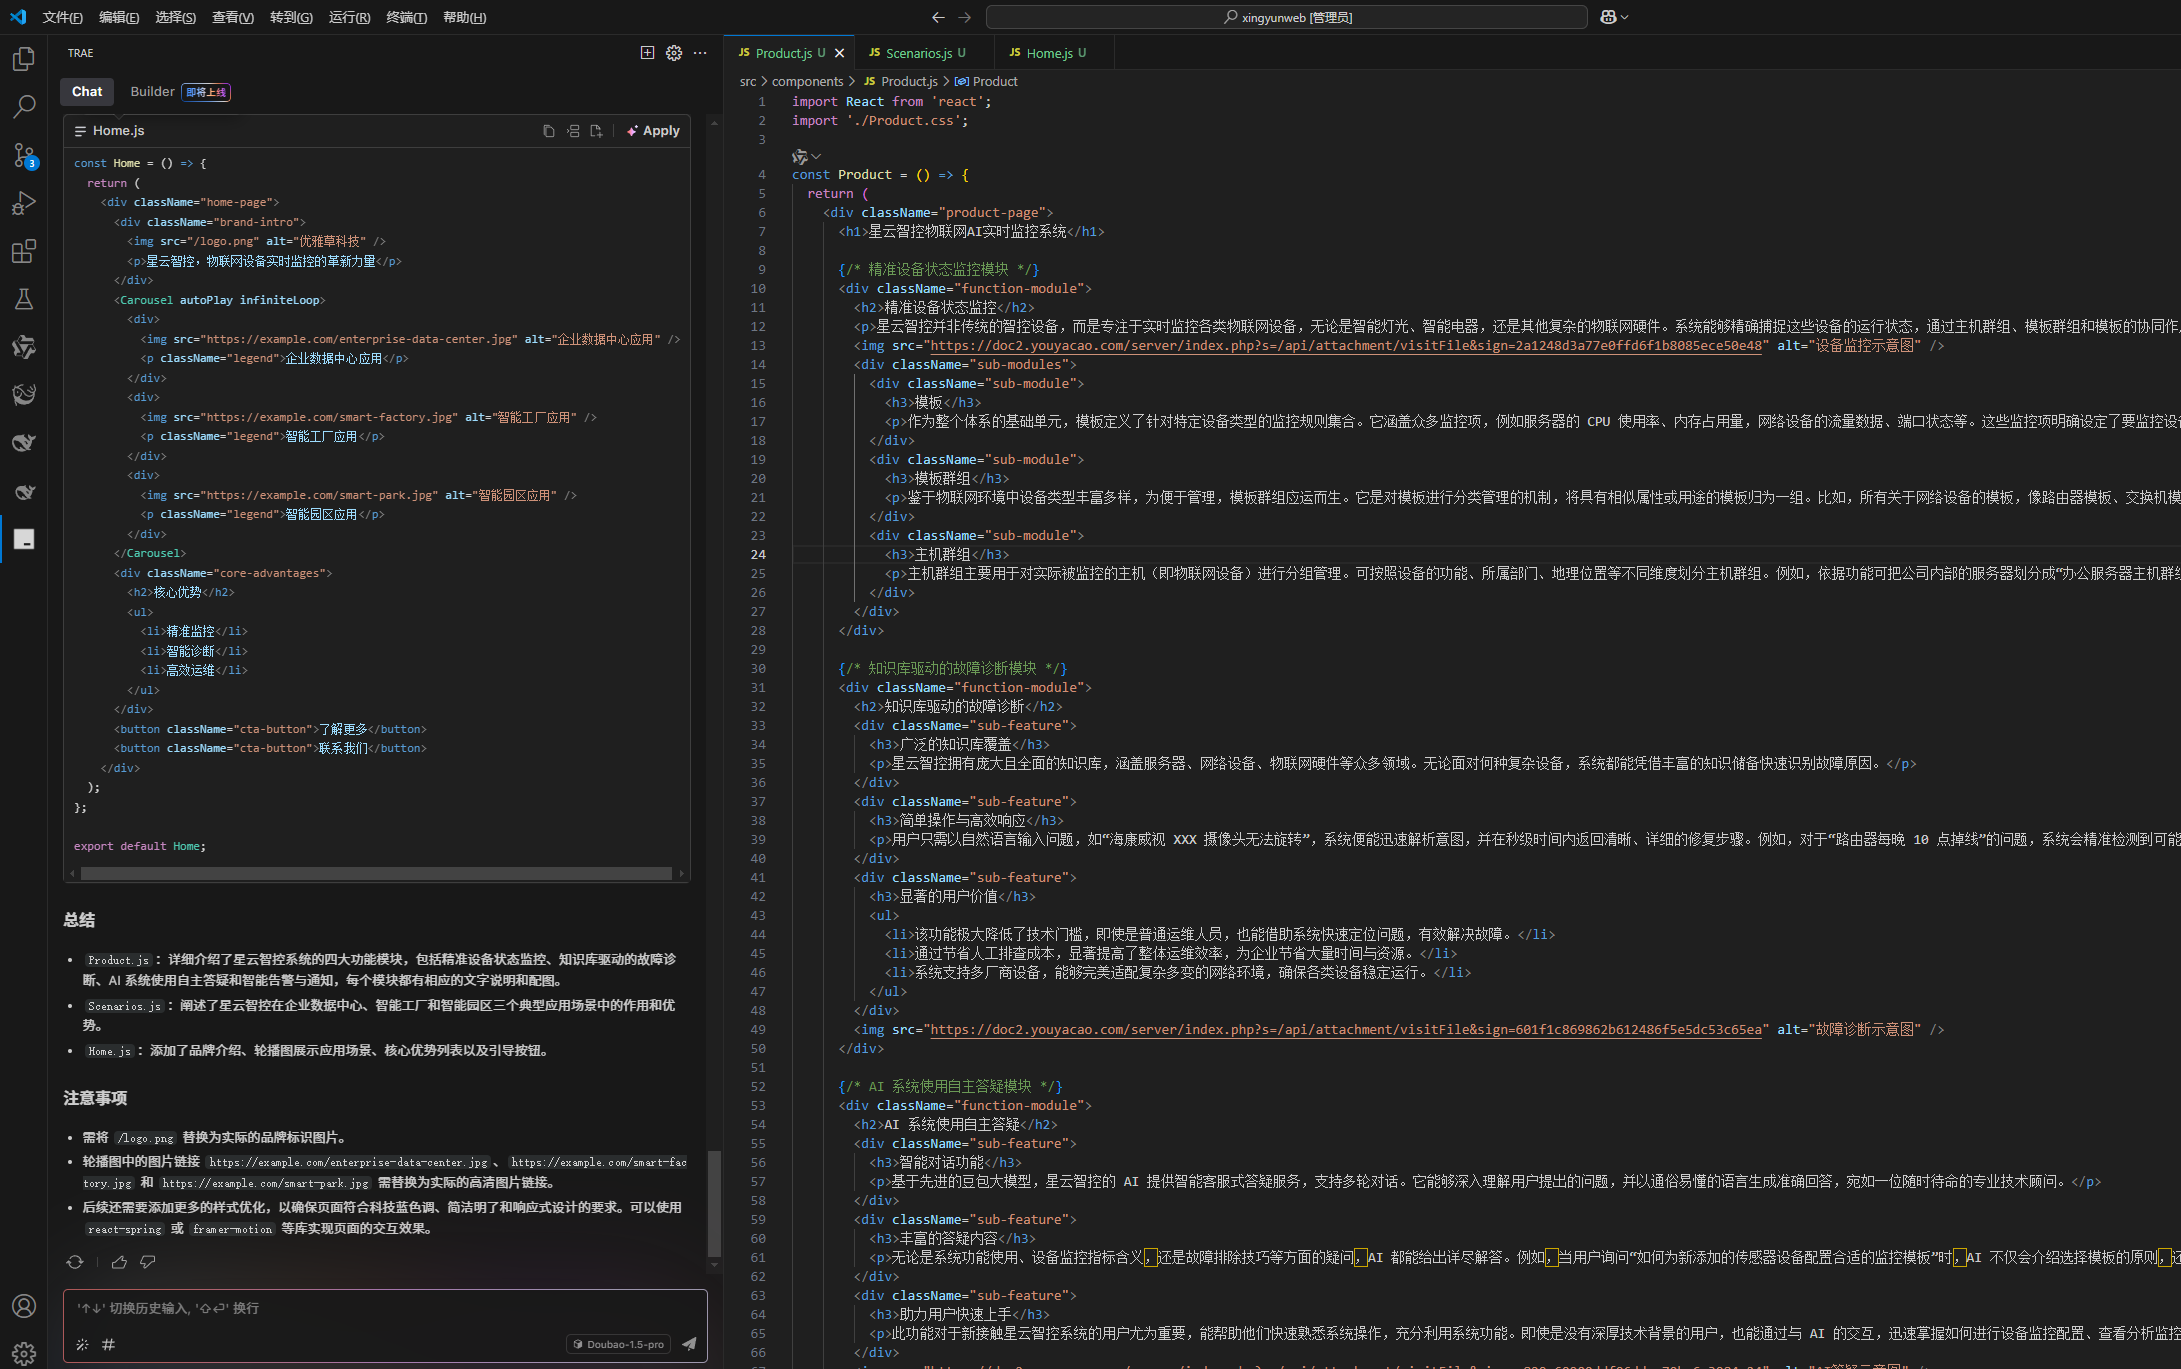Open the youyacao image URL on line 13
2181x1369 pixels.
click(x=1345, y=346)
